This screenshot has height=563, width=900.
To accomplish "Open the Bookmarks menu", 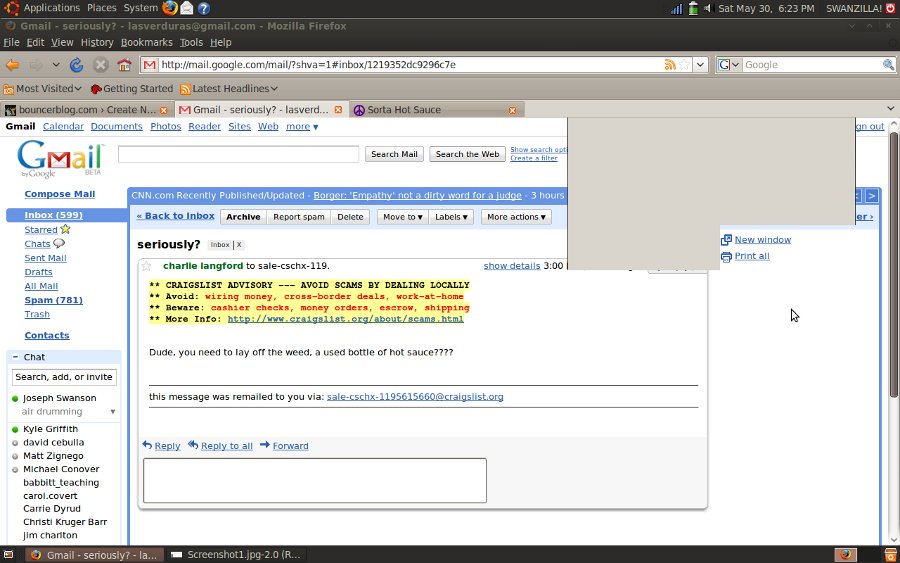I will (x=146, y=43).
